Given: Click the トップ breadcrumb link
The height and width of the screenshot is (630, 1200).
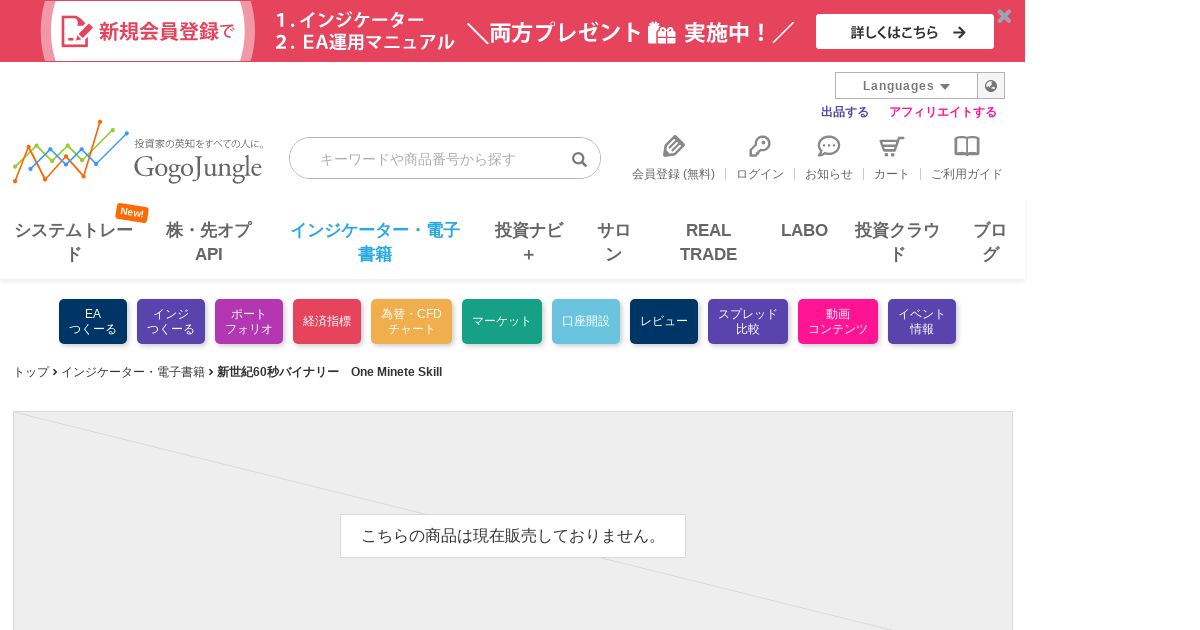Looking at the screenshot, I should pos(31,372).
